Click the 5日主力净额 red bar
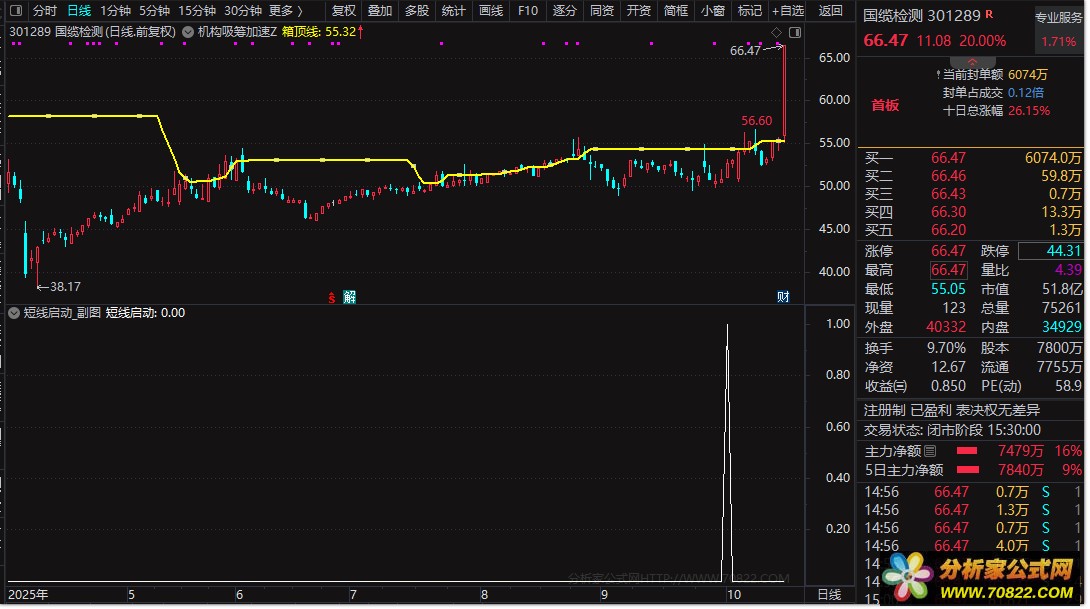This screenshot has height=609, width=1090. (x=968, y=471)
